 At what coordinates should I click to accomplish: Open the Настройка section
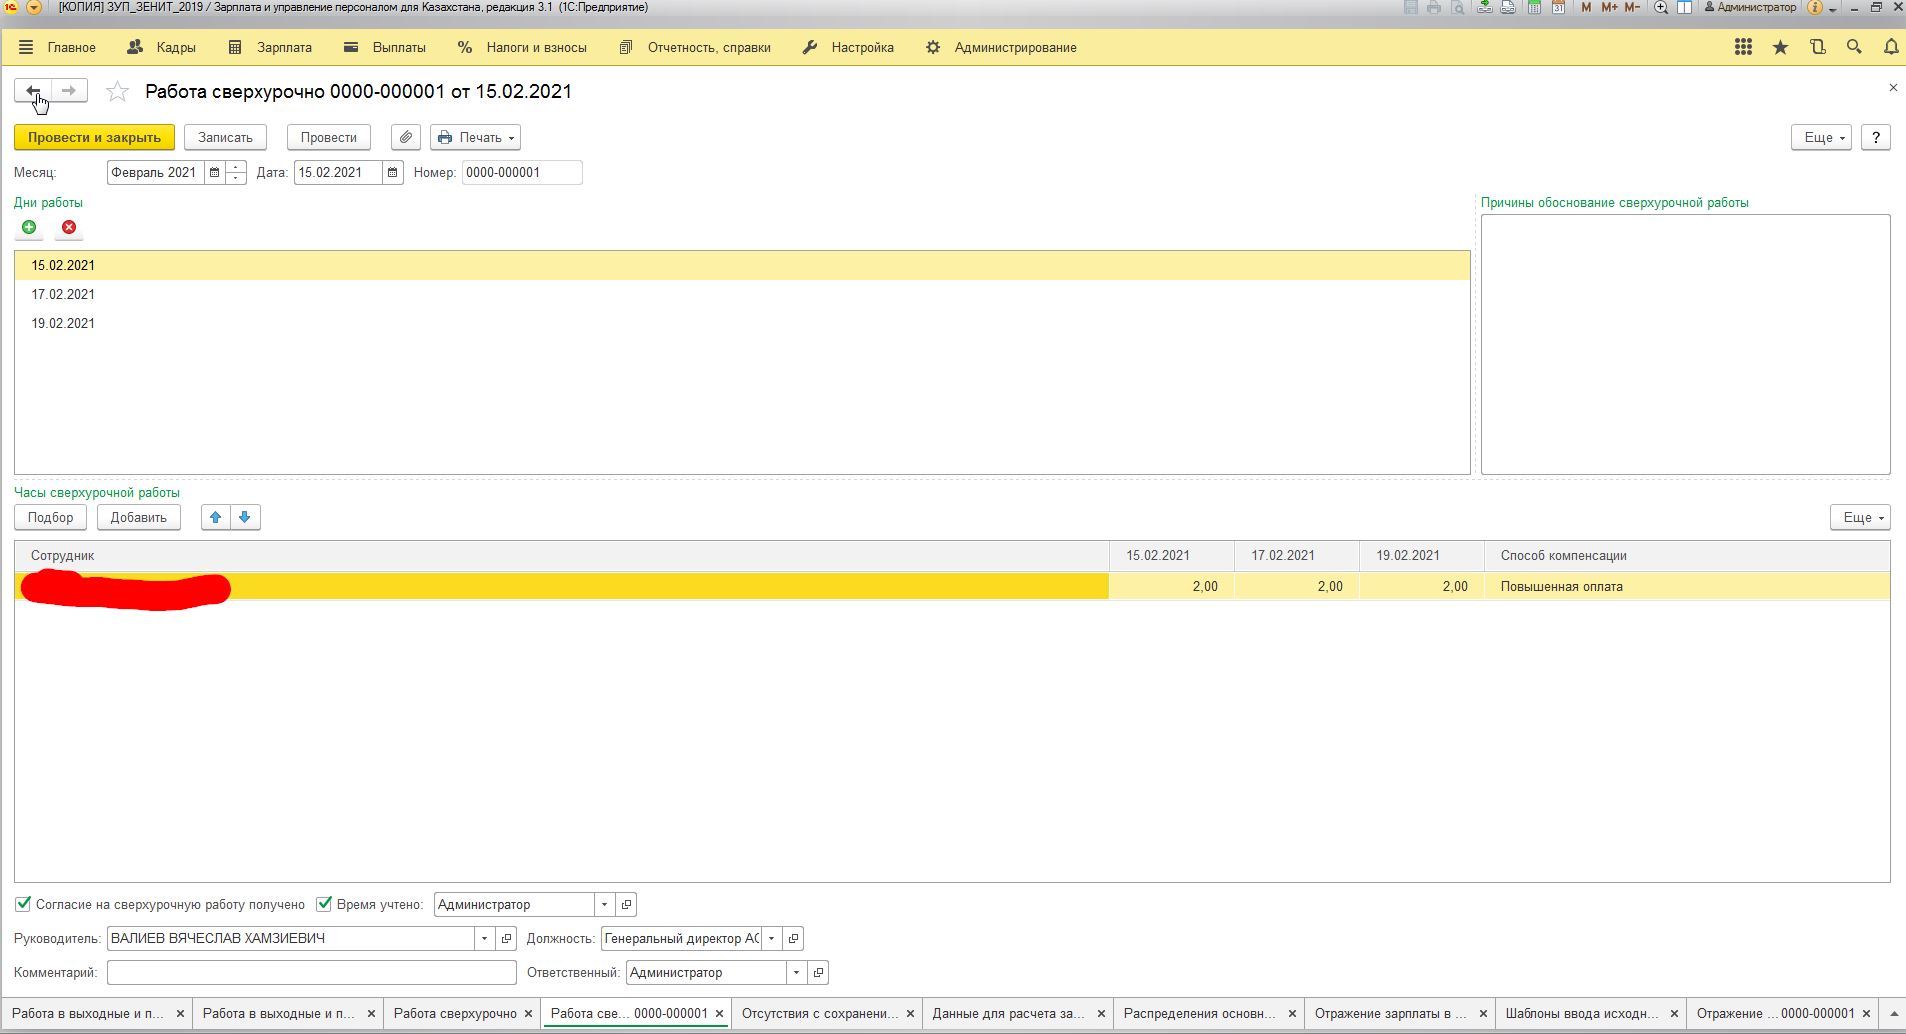tap(848, 47)
